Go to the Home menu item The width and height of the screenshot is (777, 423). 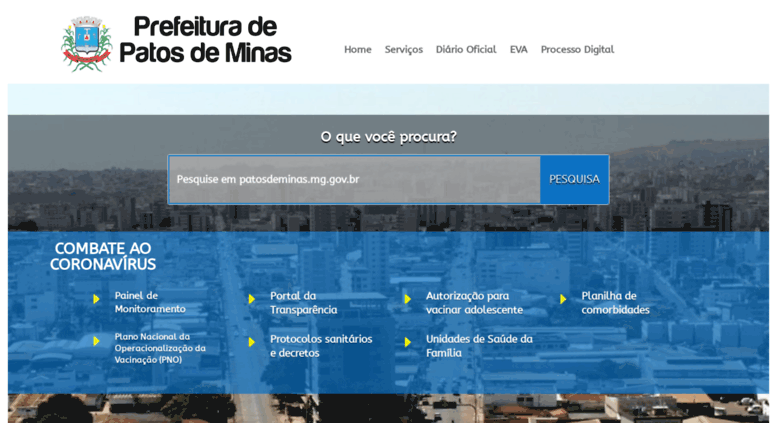tap(358, 50)
